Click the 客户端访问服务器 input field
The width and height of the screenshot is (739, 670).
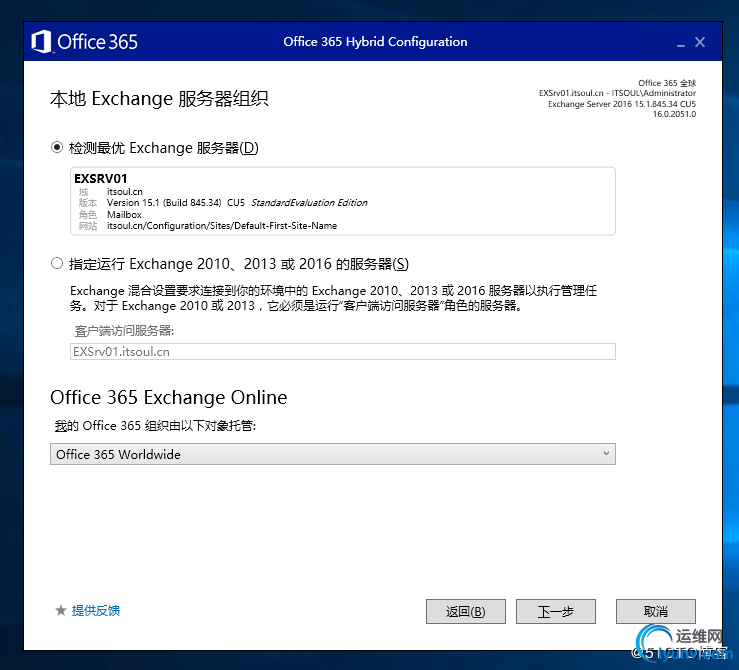343,351
